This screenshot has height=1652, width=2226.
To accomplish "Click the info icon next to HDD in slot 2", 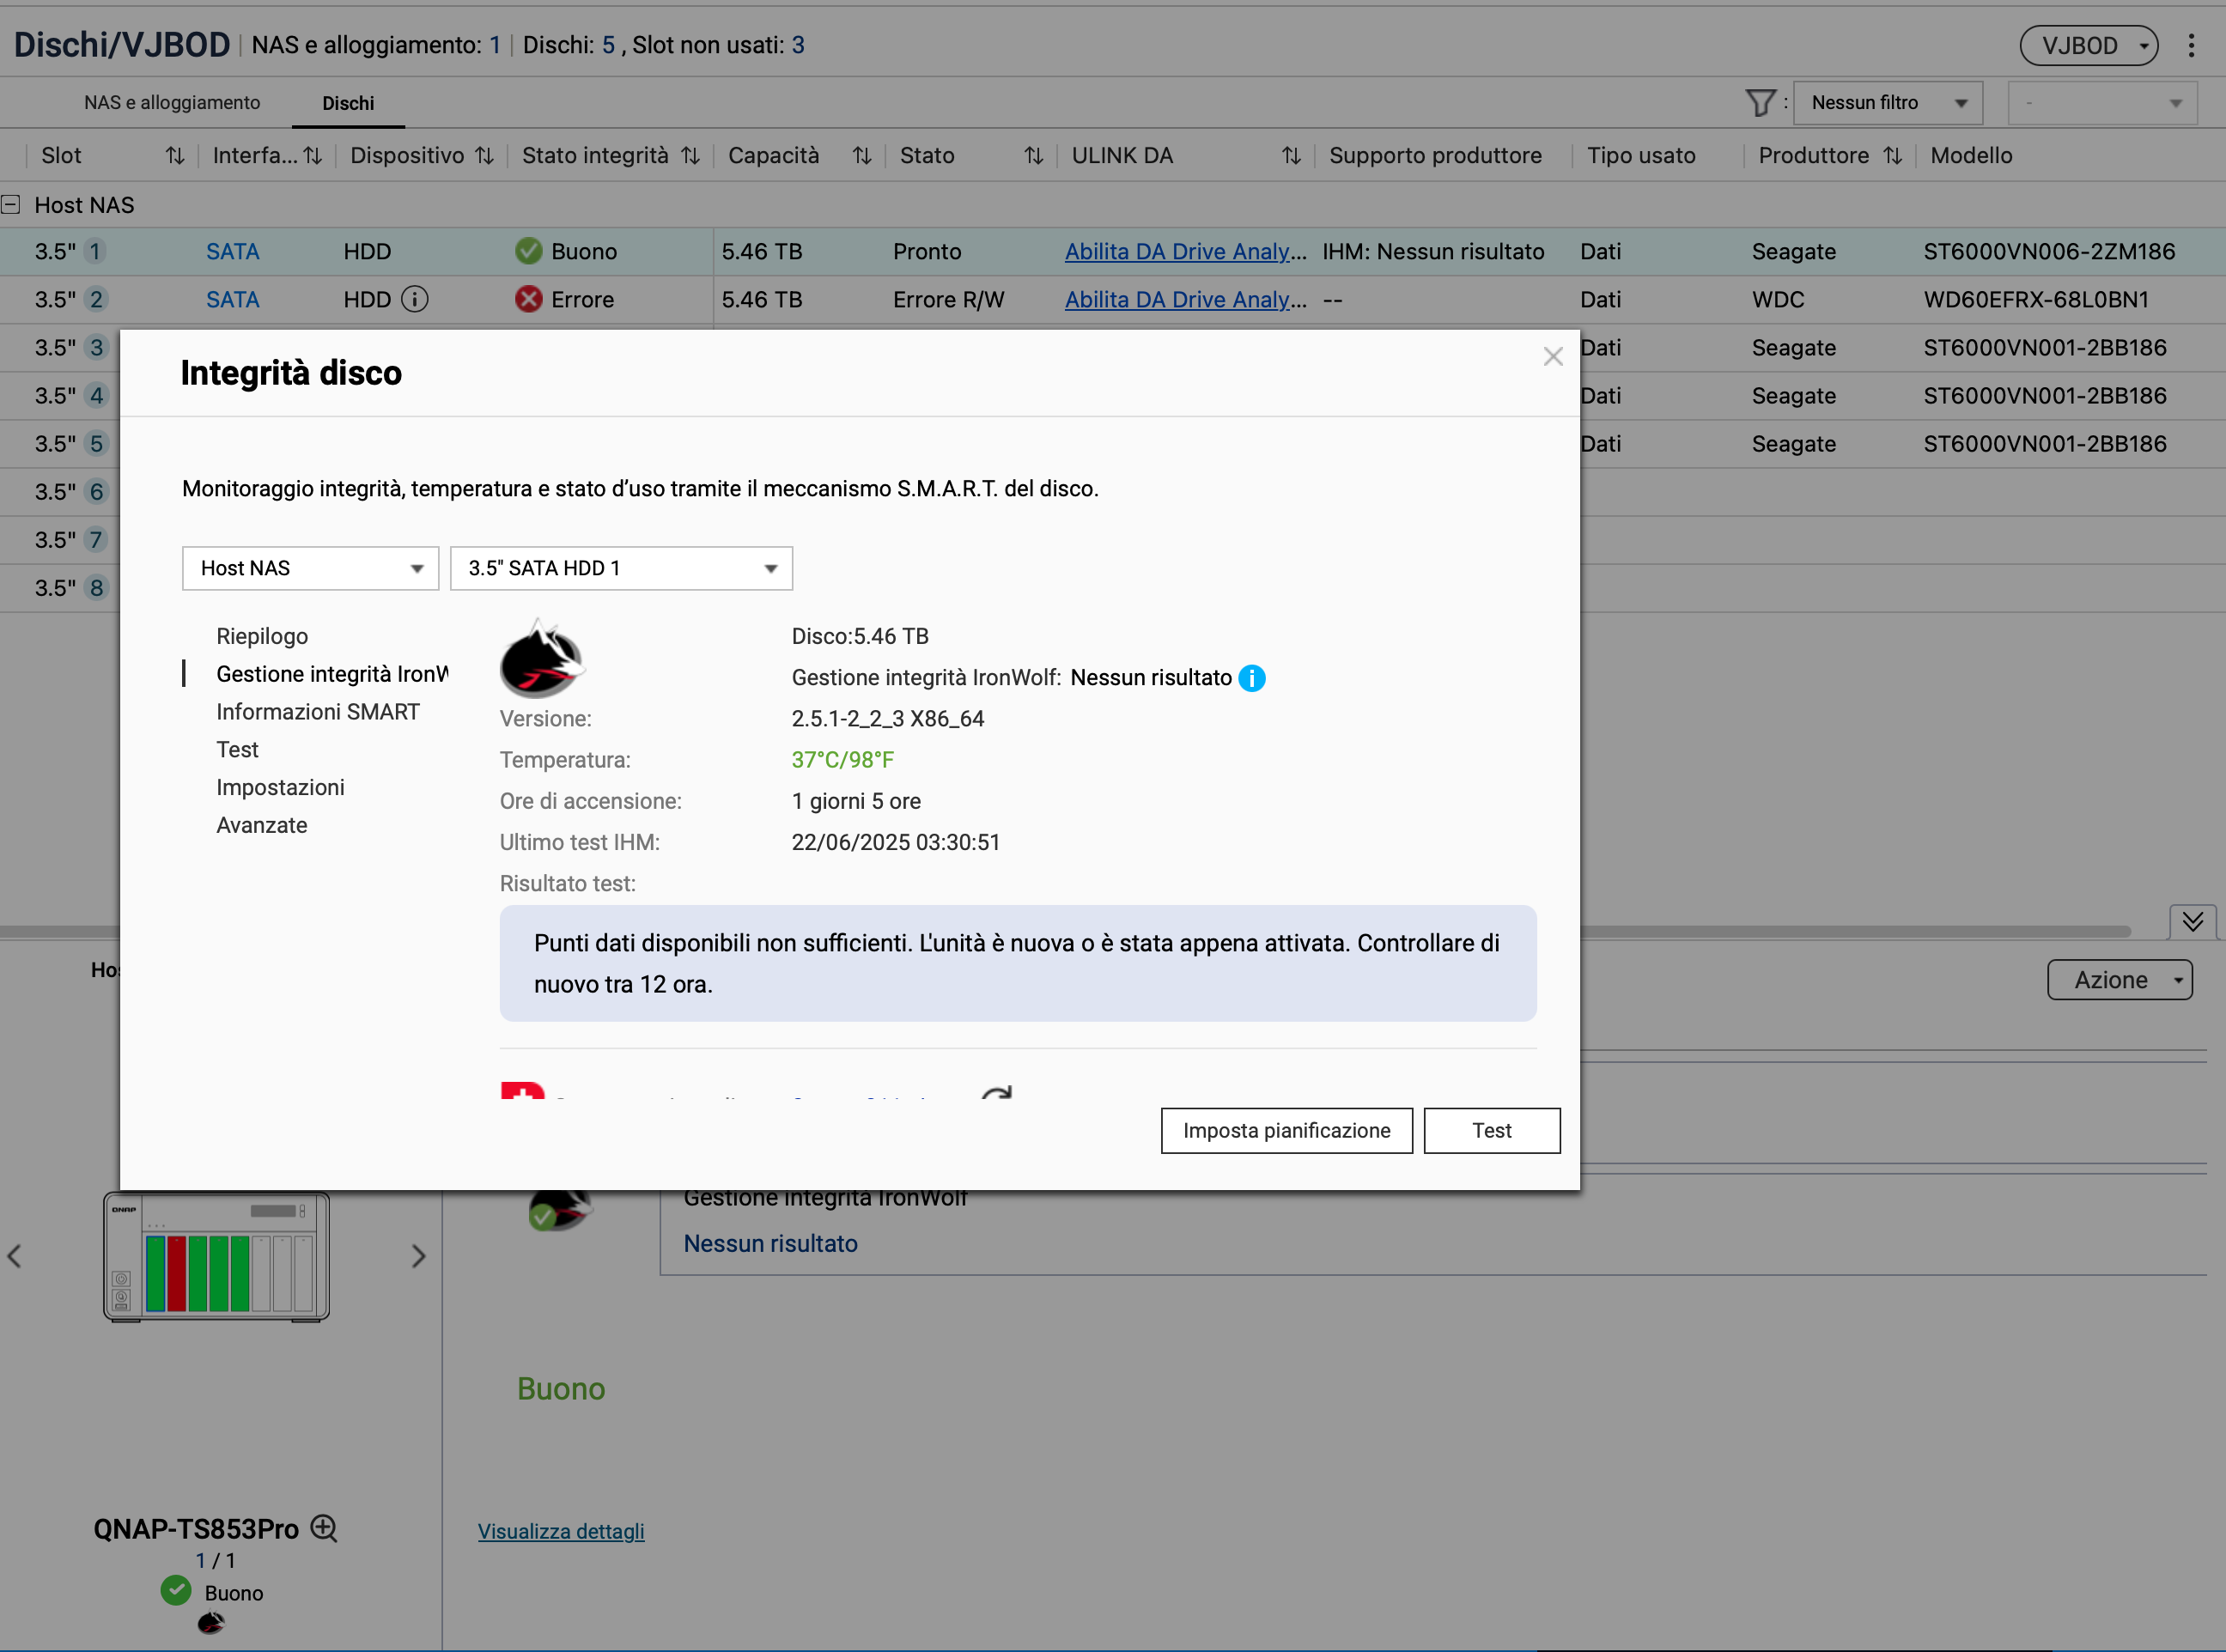I will point(414,299).
